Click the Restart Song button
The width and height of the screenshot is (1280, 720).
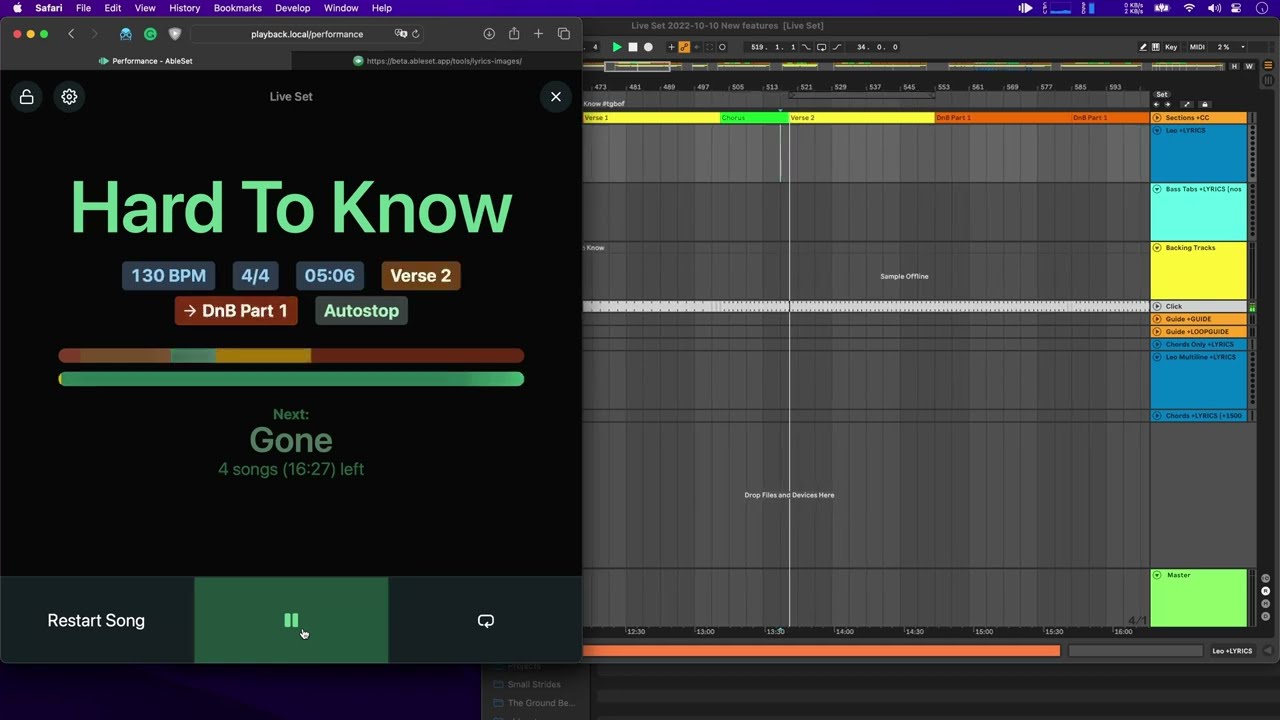click(x=96, y=620)
